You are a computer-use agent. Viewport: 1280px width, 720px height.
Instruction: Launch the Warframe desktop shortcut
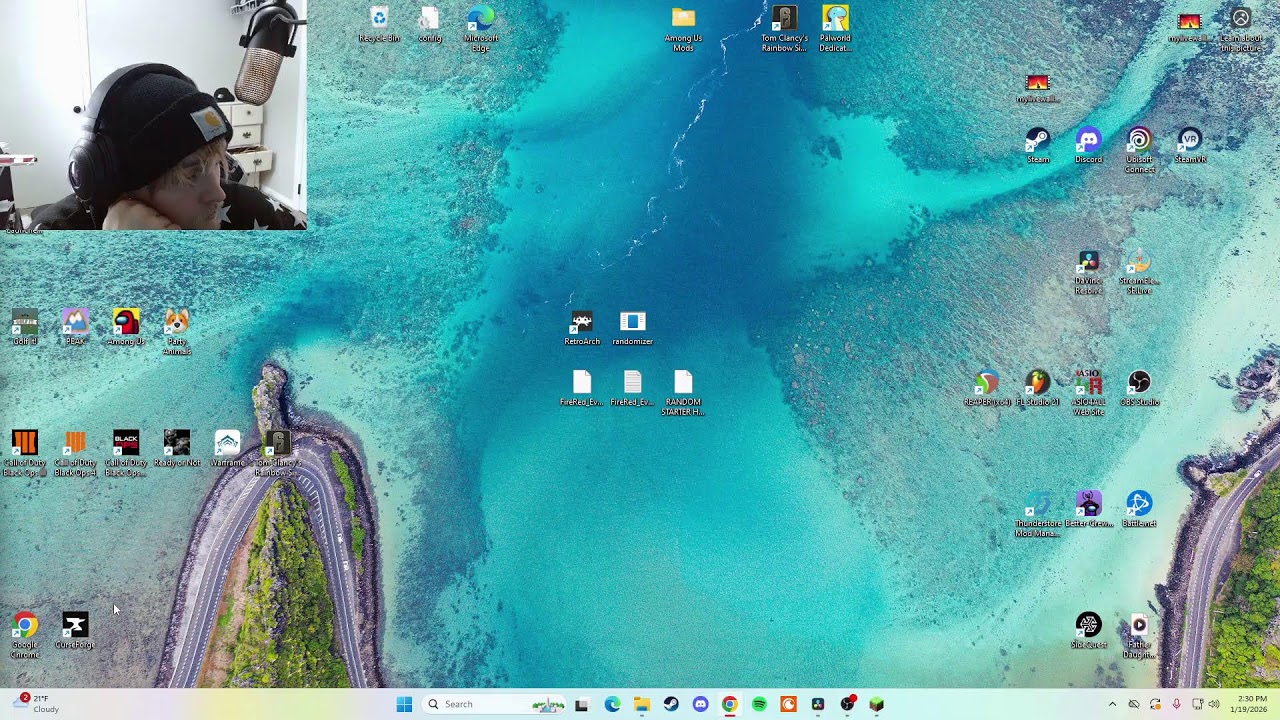[x=227, y=449]
